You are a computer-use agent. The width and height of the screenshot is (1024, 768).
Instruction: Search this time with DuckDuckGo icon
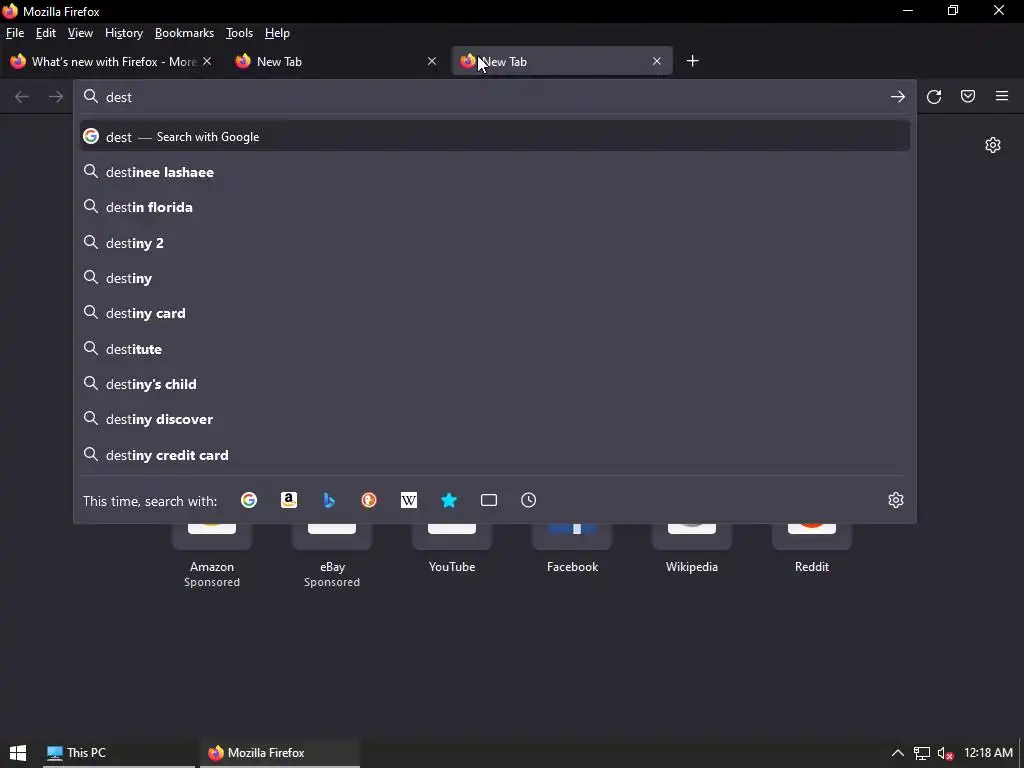coord(369,500)
